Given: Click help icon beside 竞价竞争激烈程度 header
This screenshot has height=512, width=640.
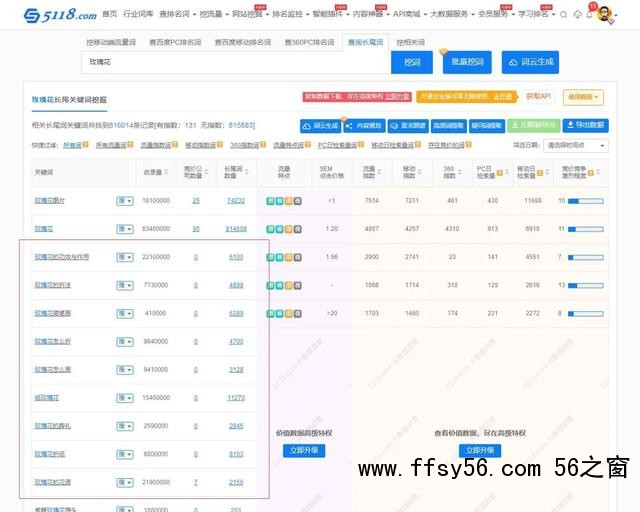Looking at the screenshot, I should (x=591, y=173).
